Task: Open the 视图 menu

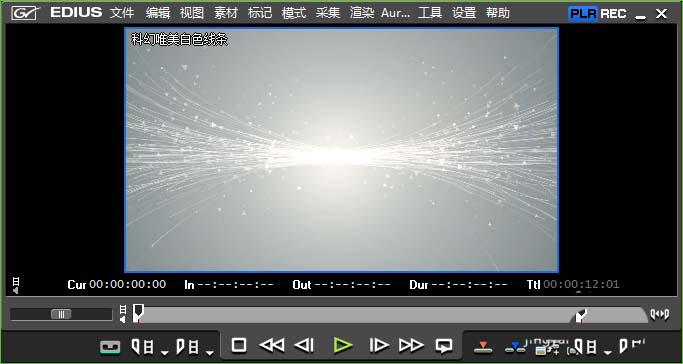Action: [x=192, y=13]
